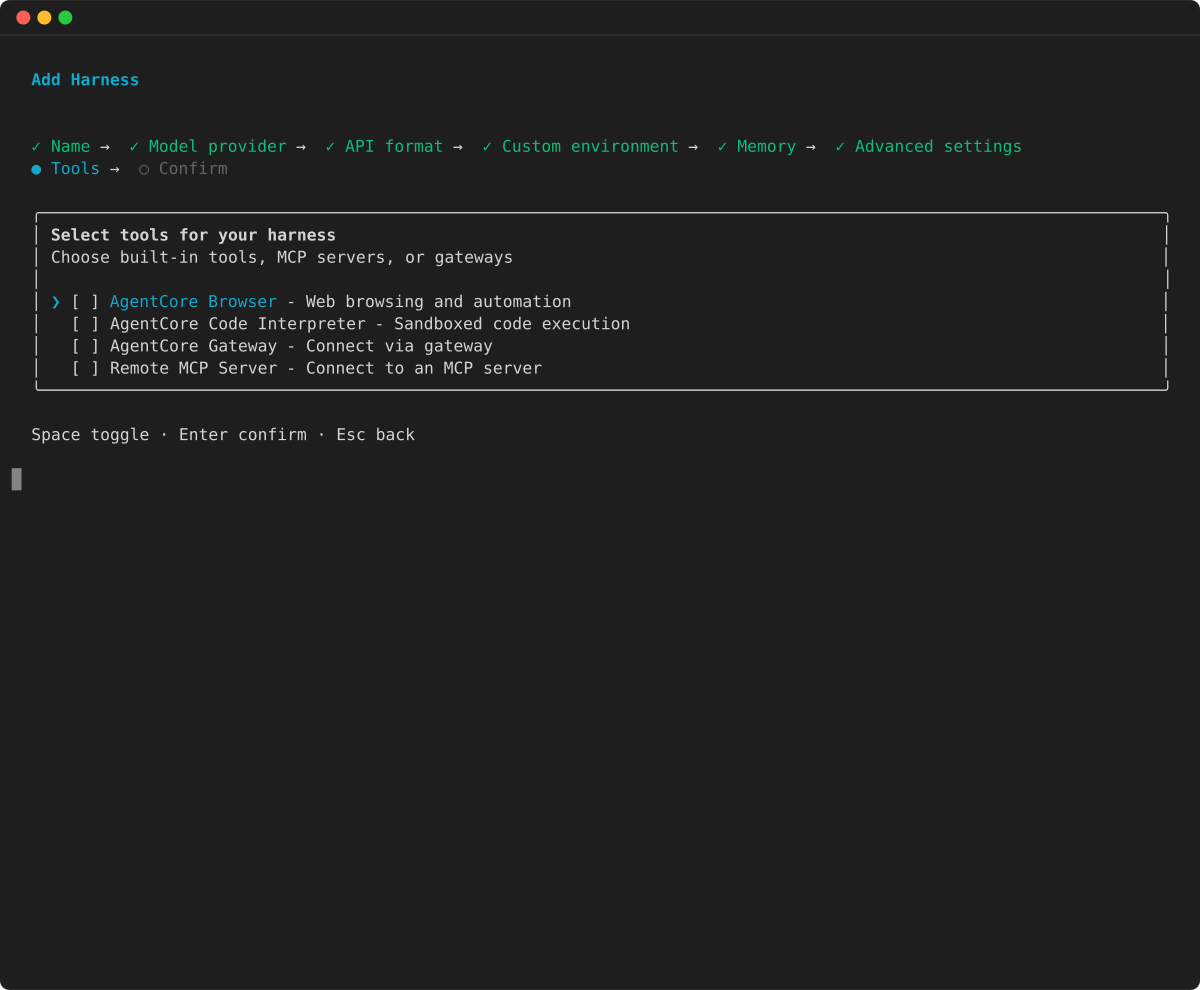Click 'Choose built-in tools, MCP servers, or gateways' text

coord(282,257)
